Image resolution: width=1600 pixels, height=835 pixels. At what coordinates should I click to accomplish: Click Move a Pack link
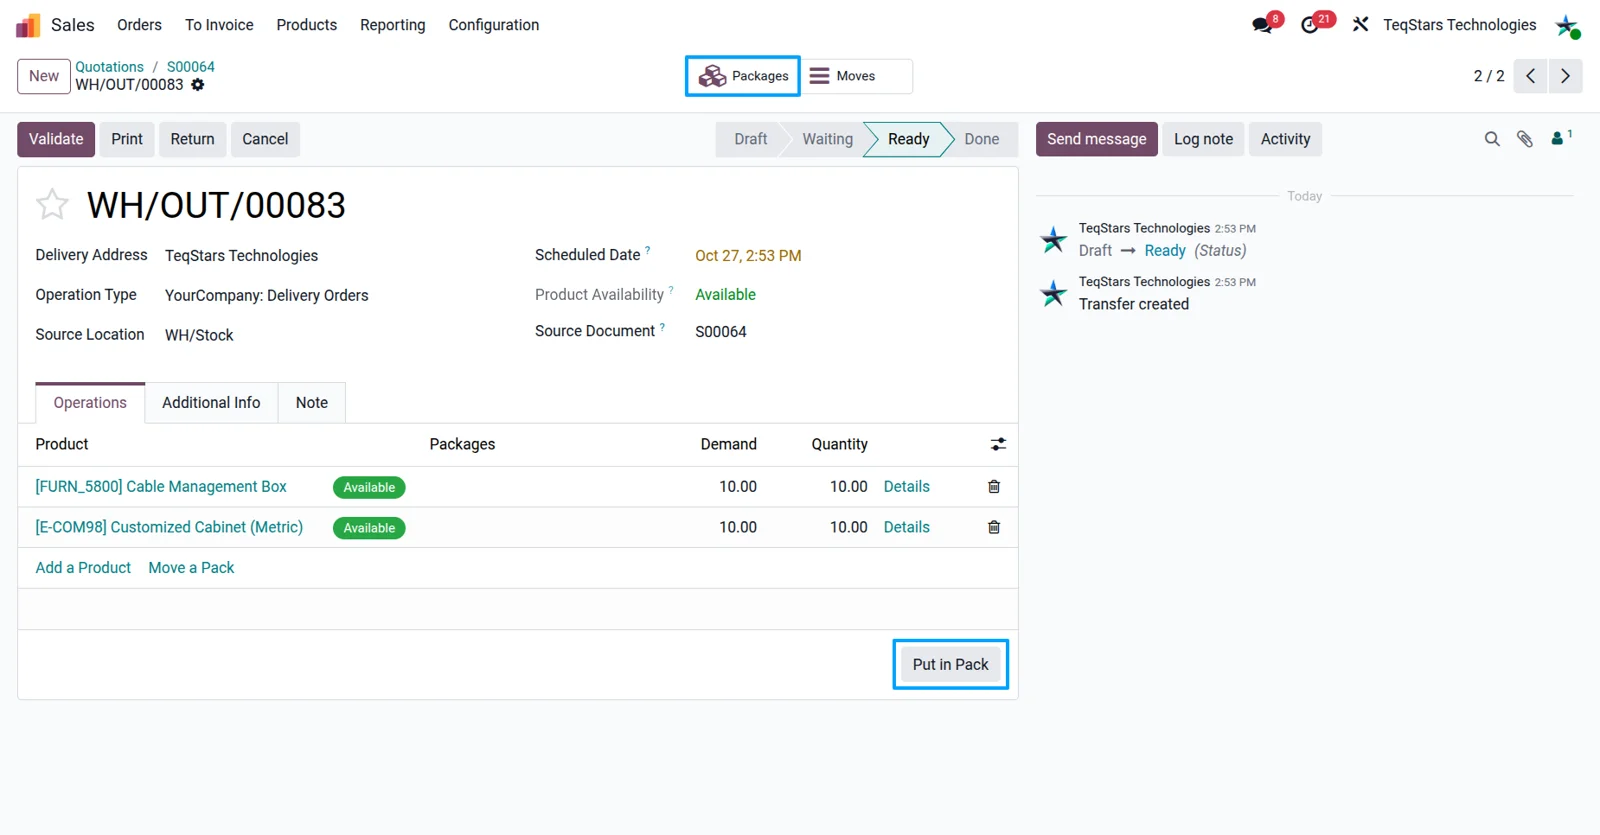click(191, 568)
